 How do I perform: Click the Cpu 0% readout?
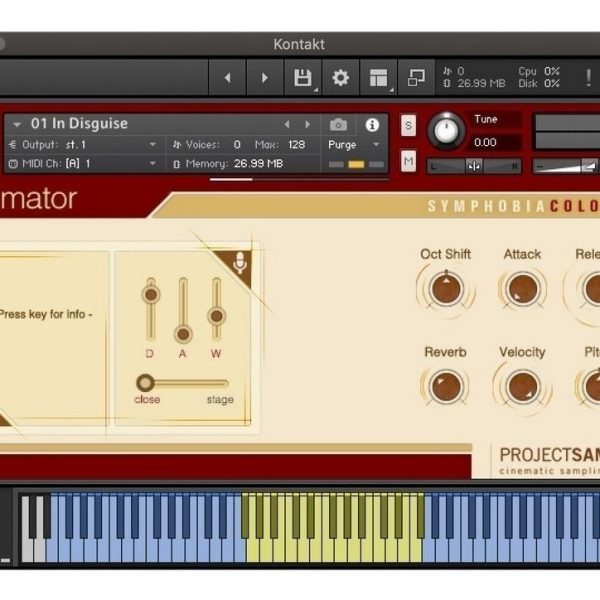(x=539, y=72)
